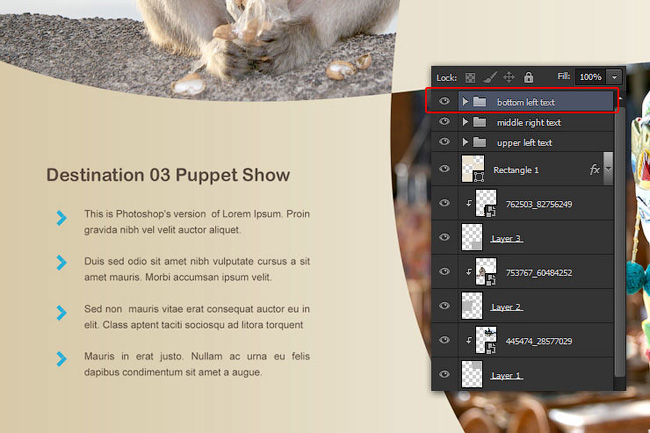This screenshot has width=650, height=433.
Task: Expand the bottom left text group
Action: click(x=465, y=102)
